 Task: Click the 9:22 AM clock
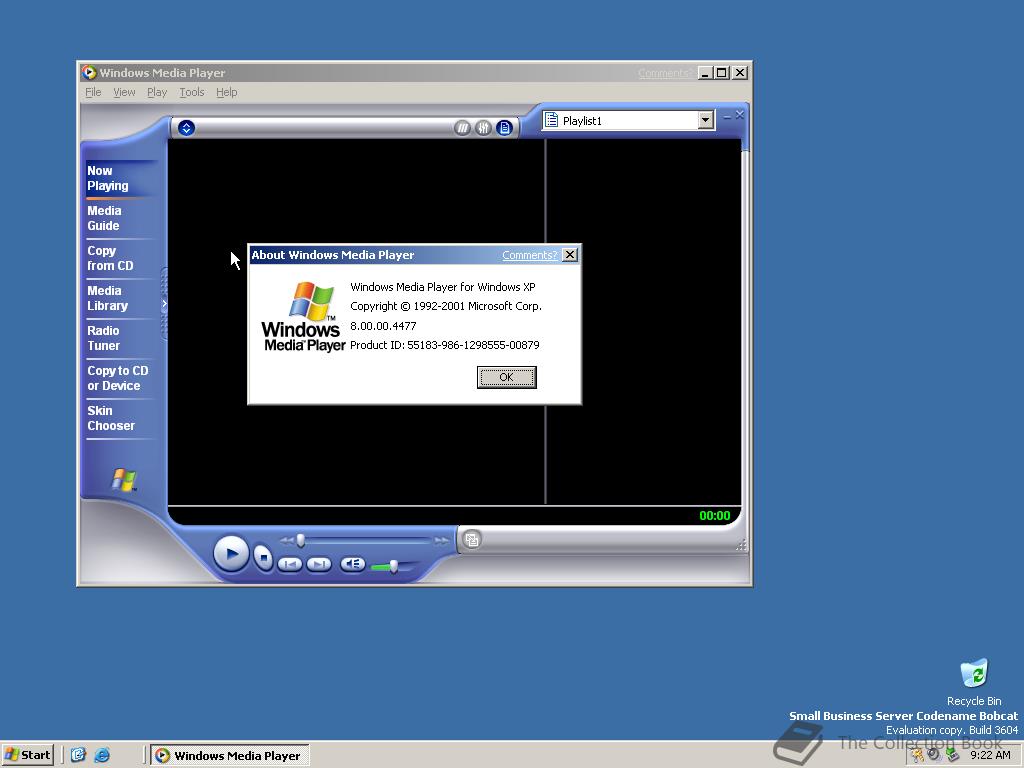pyautogui.click(x=990, y=755)
